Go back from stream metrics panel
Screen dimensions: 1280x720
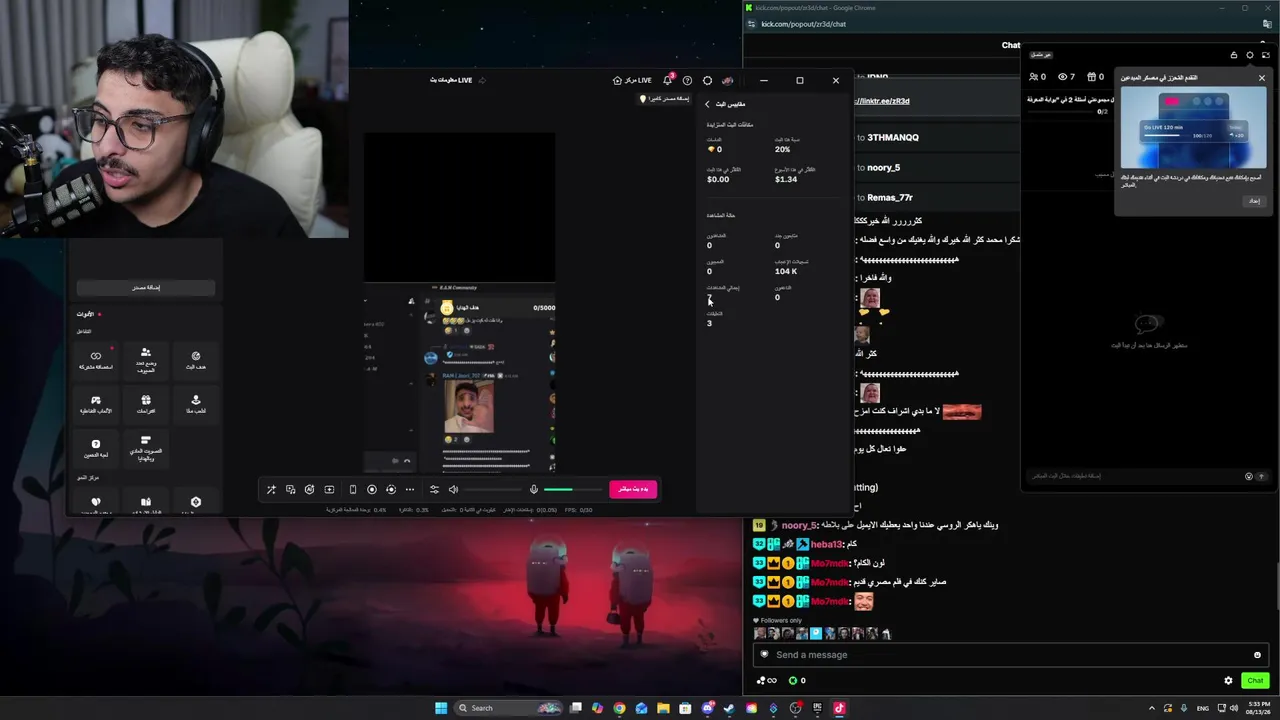(707, 104)
